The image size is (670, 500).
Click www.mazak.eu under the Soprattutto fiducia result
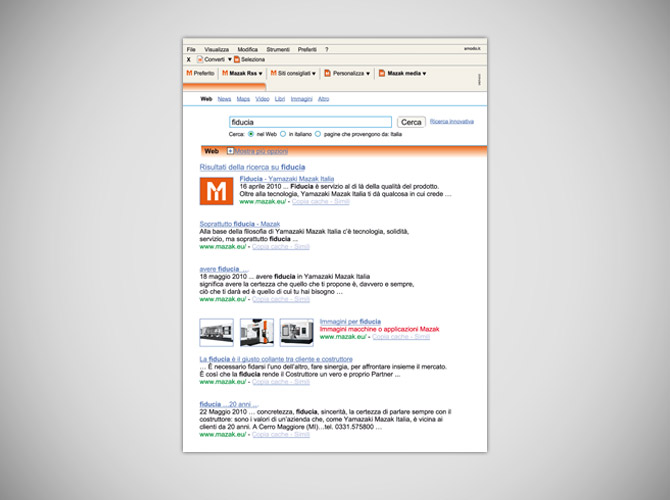coord(223,247)
